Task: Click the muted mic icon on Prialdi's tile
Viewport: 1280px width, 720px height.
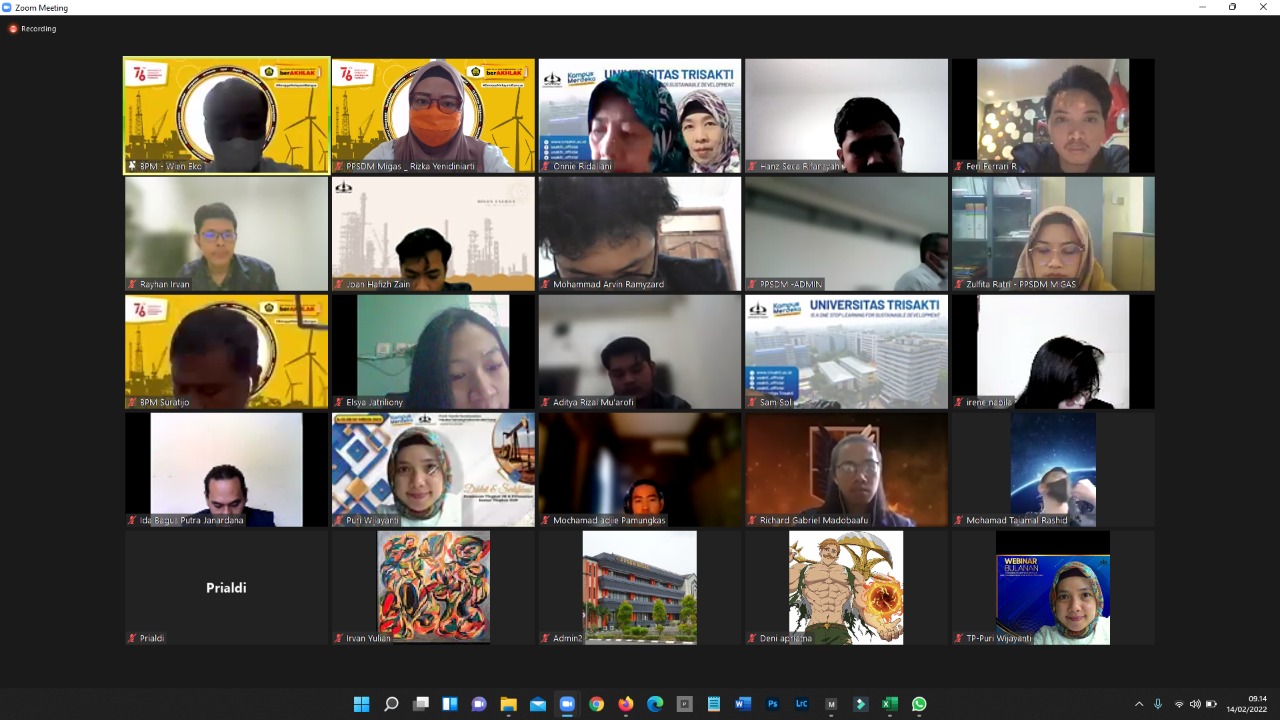Action: tap(132, 638)
